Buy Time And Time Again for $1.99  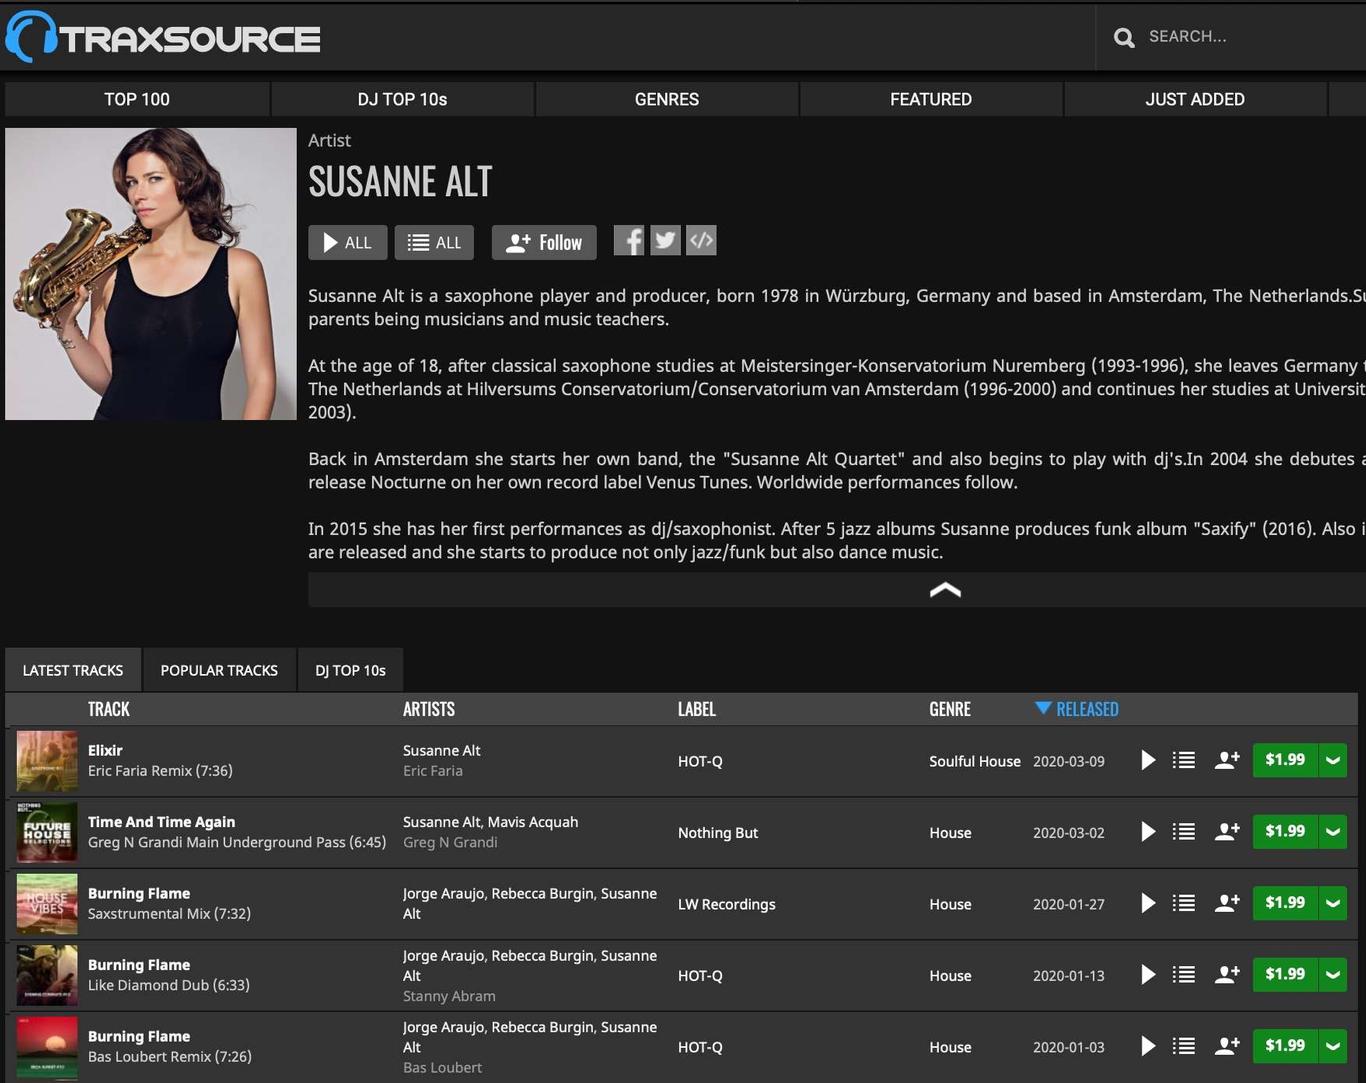click(x=1285, y=831)
